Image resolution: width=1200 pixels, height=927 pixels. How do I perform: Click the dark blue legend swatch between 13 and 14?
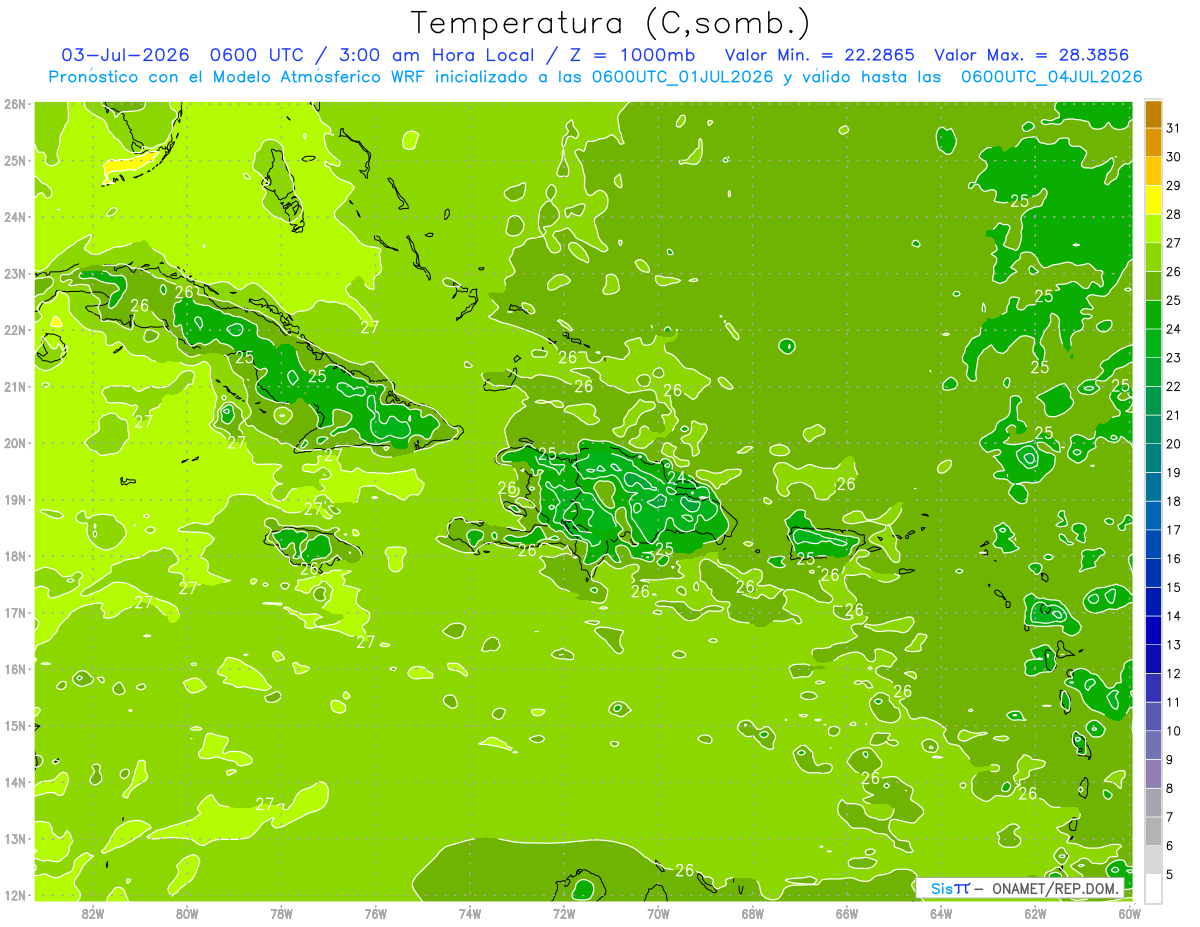pyautogui.click(x=1153, y=630)
